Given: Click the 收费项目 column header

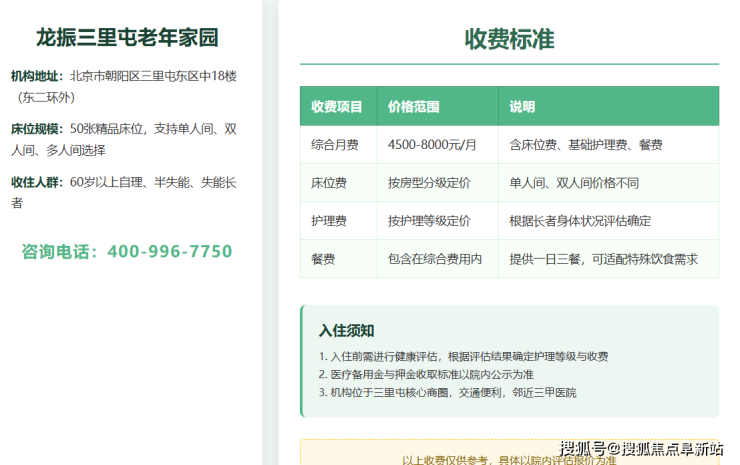Looking at the screenshot, I should click(x=336, y=107).
